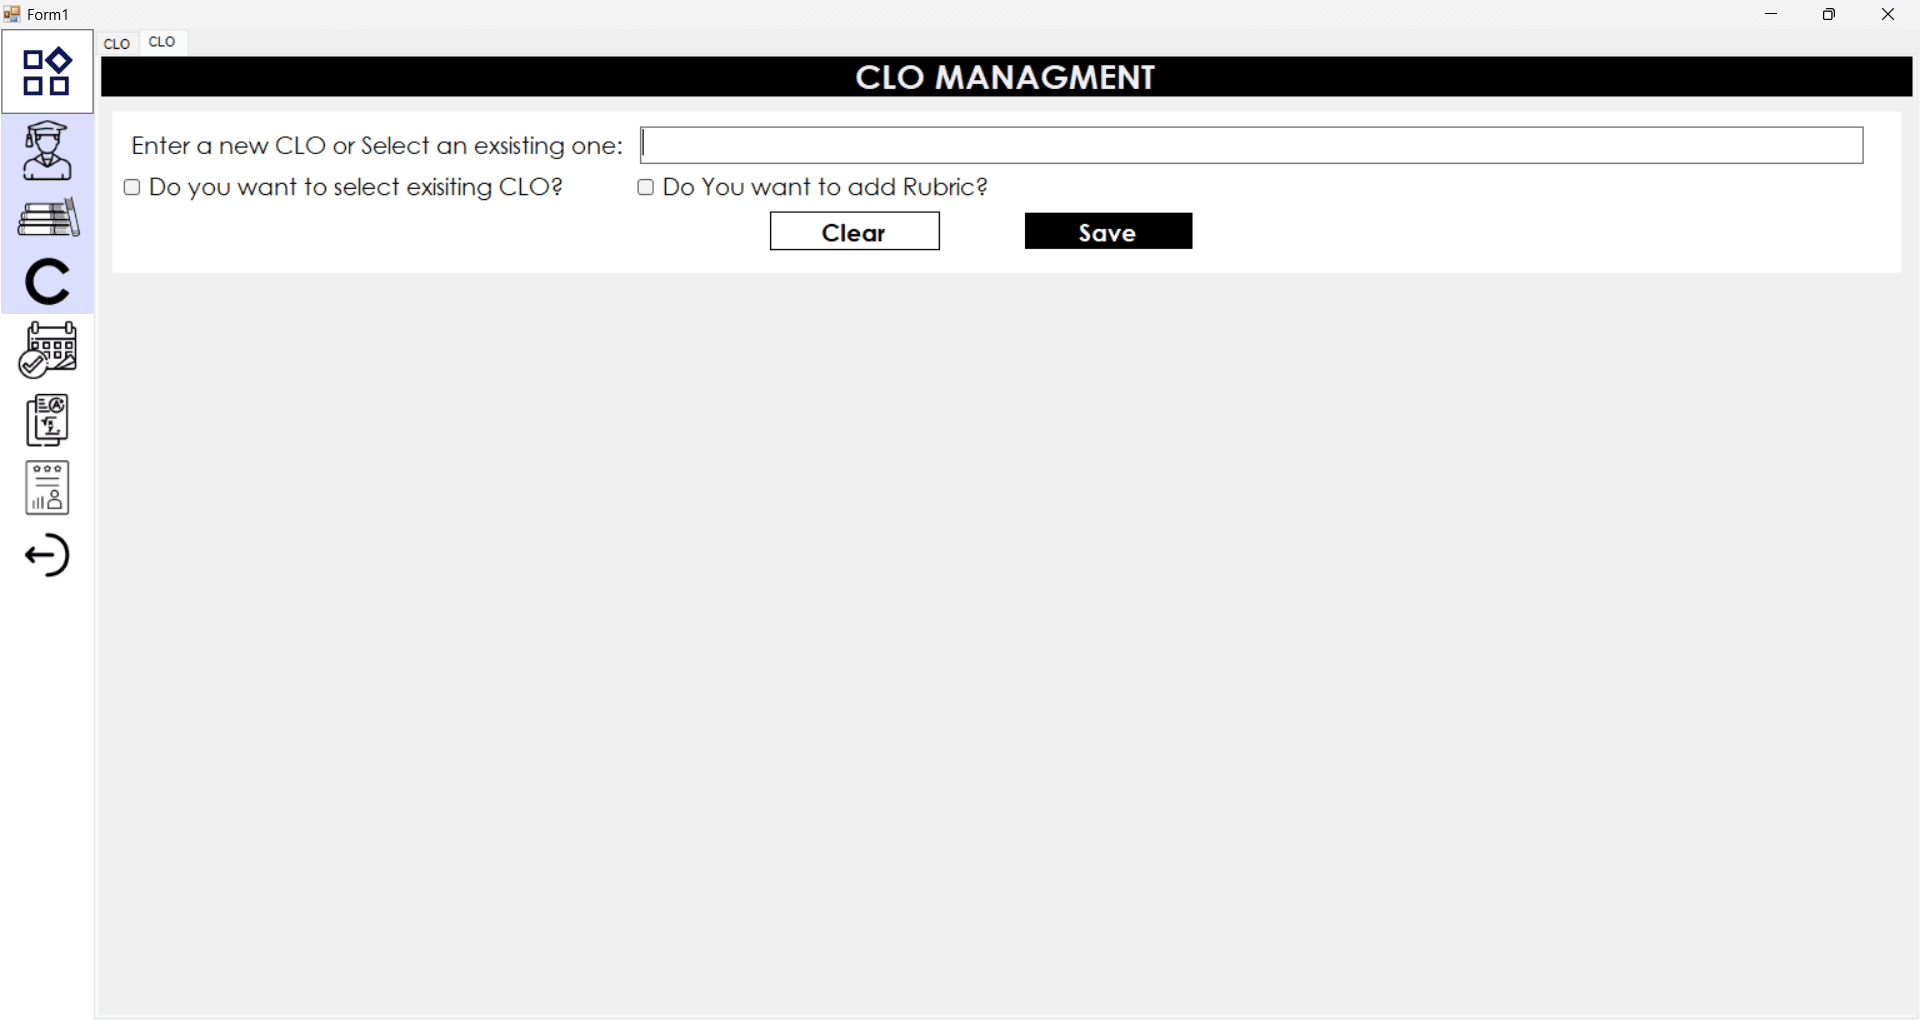Select the student management icon
This screenshot has height=1020, width=1920.
(x=47, y=150)
